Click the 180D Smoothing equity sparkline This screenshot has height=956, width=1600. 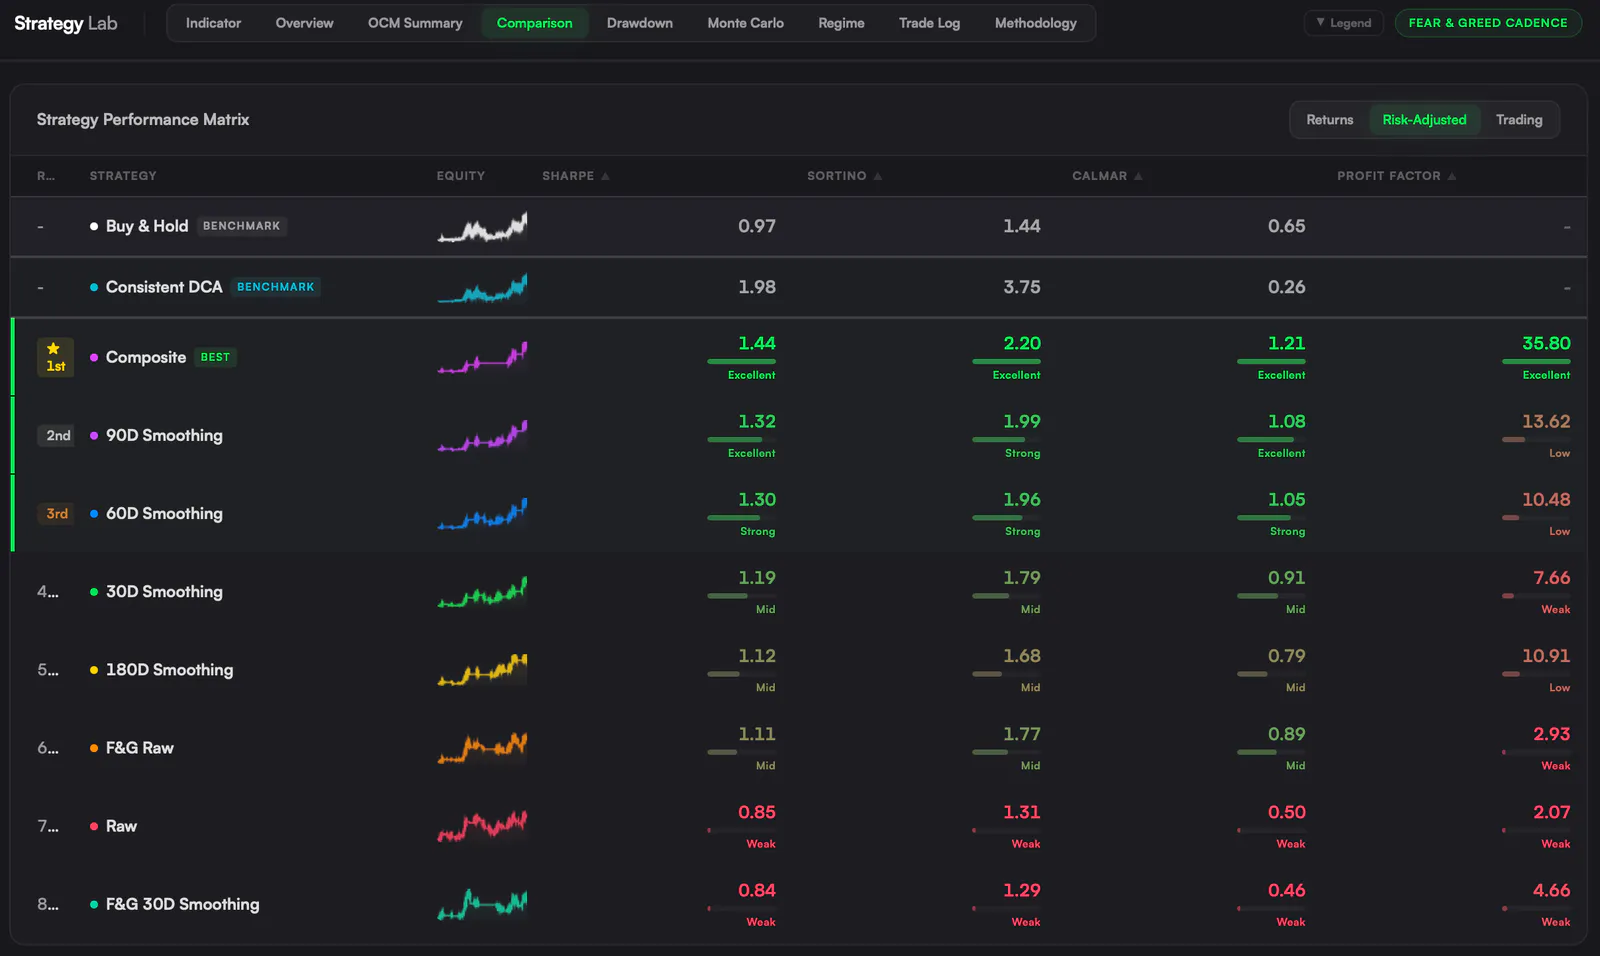[x=482, y=670]
